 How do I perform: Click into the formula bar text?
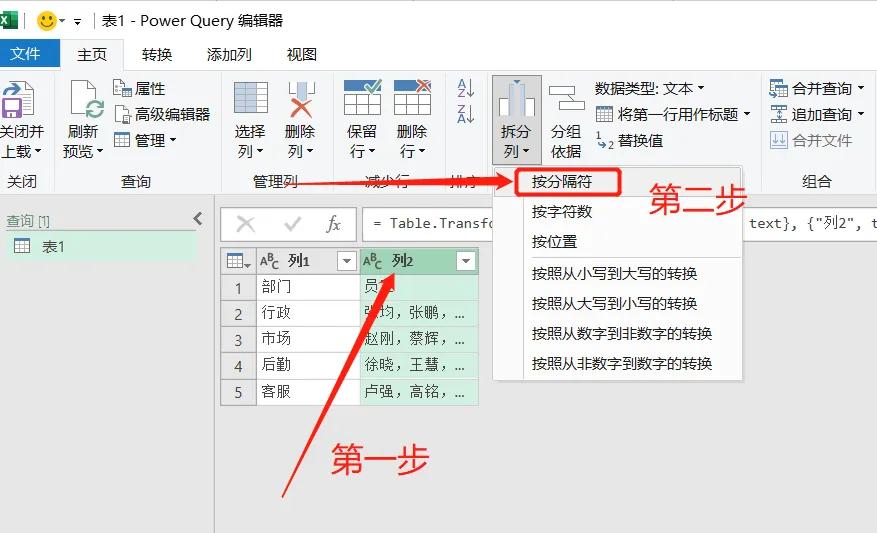tap(428, 224)
